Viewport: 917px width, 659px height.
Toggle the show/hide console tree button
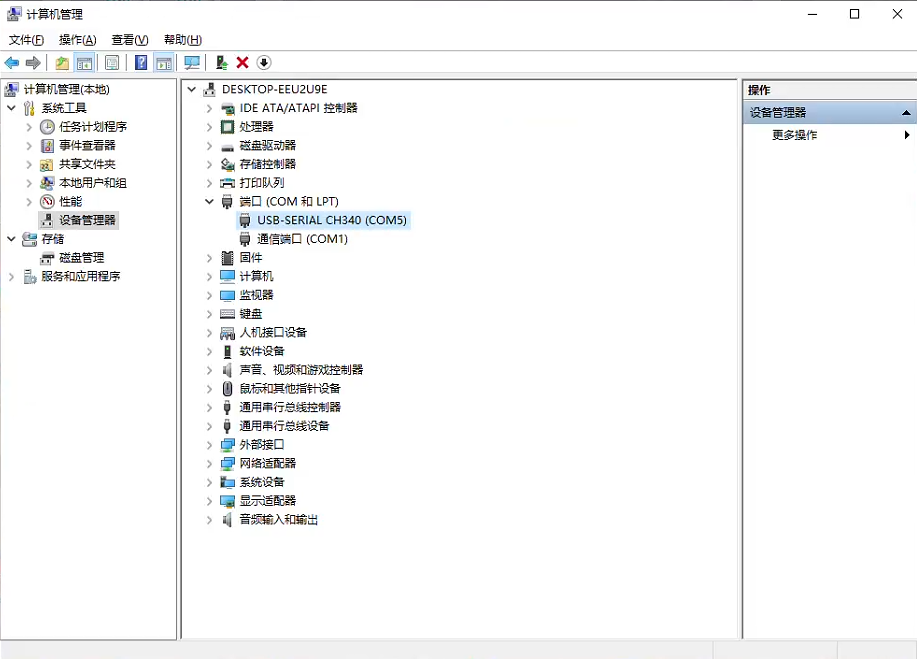click(85, 63)
